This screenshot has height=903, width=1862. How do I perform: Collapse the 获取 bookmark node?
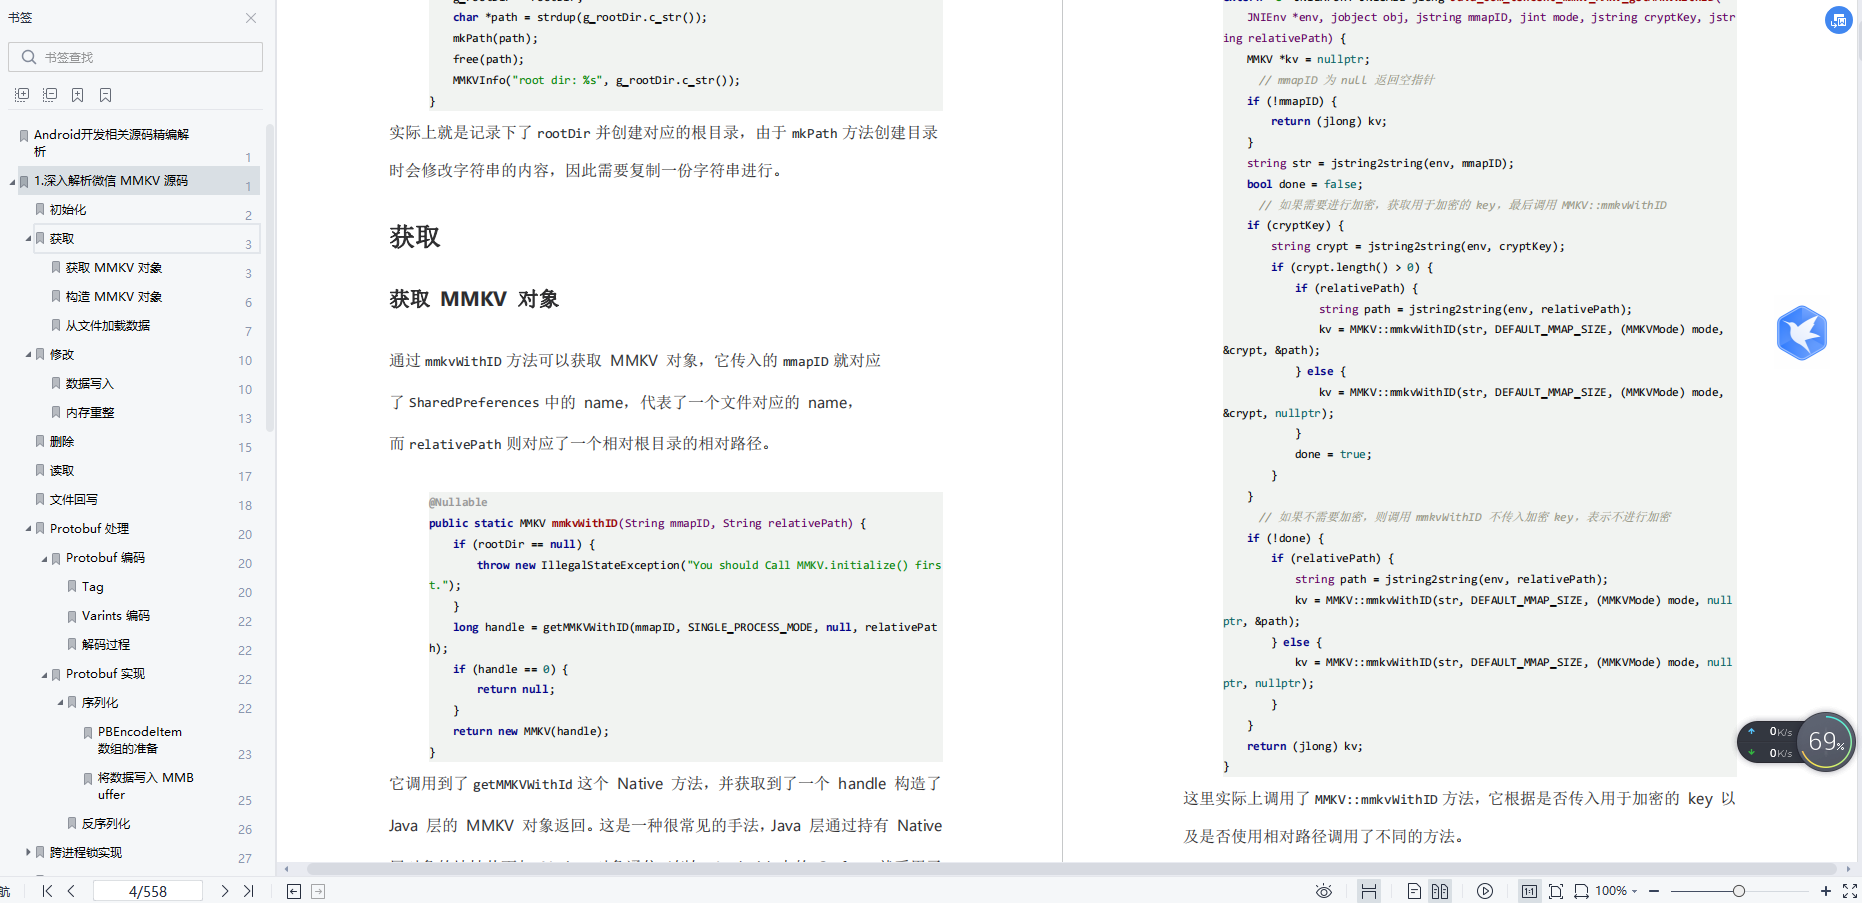tap(29, 239)
